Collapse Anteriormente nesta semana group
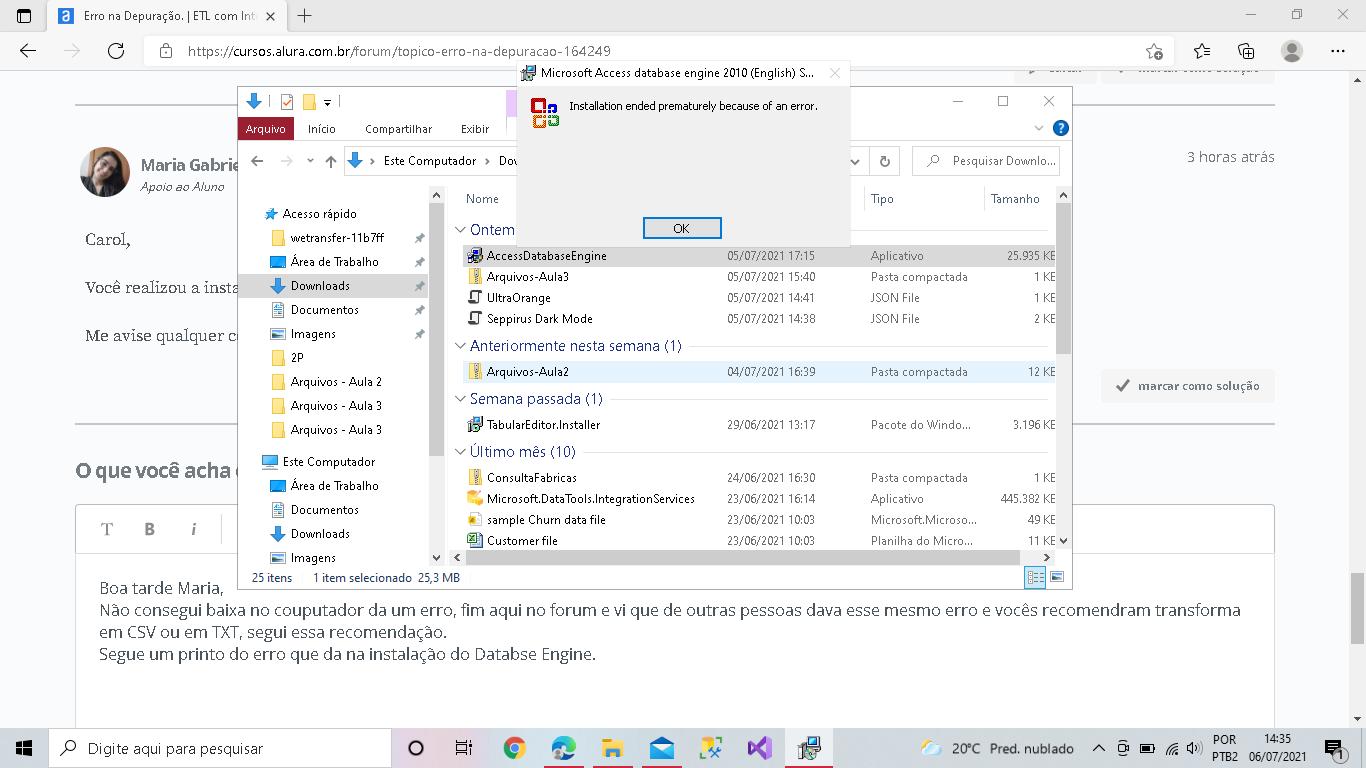 click(460, 346)
